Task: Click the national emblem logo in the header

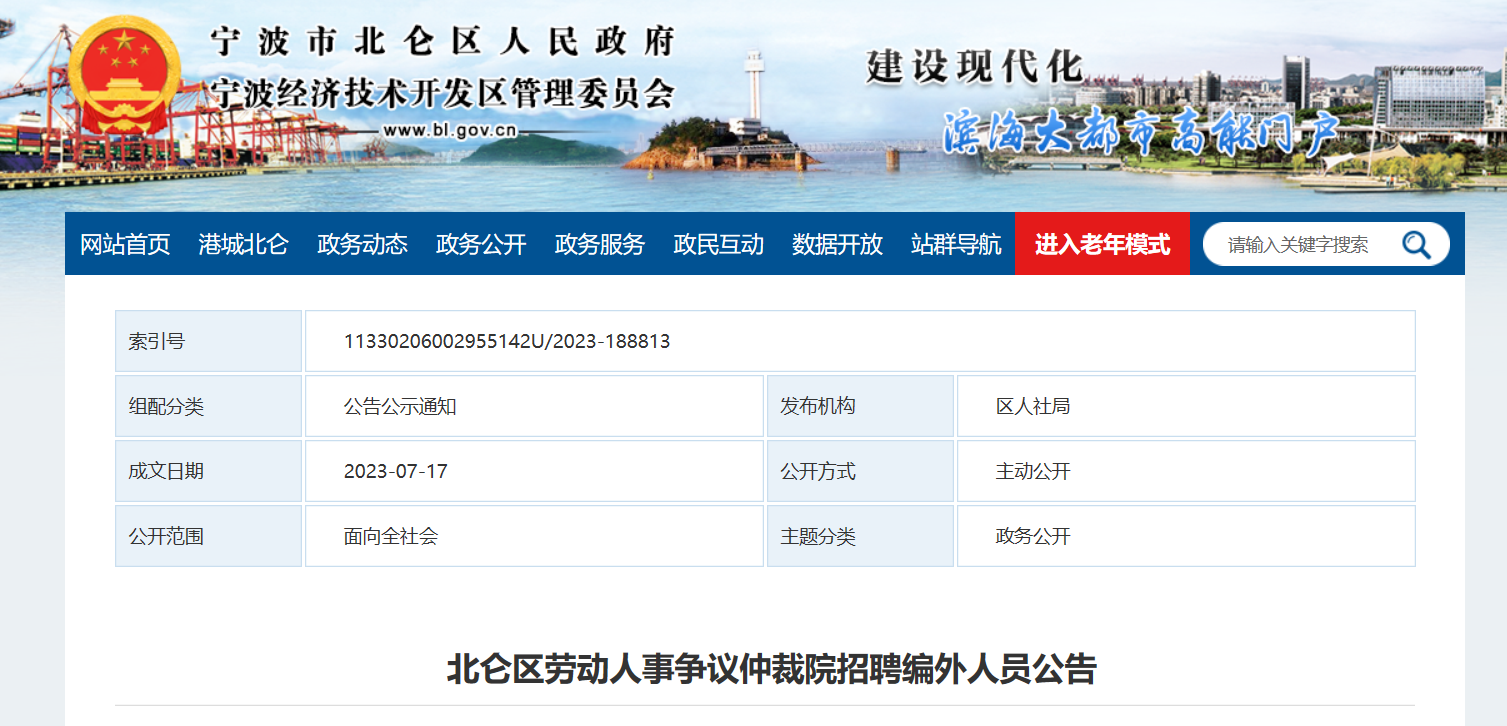Action: point(124,80)
